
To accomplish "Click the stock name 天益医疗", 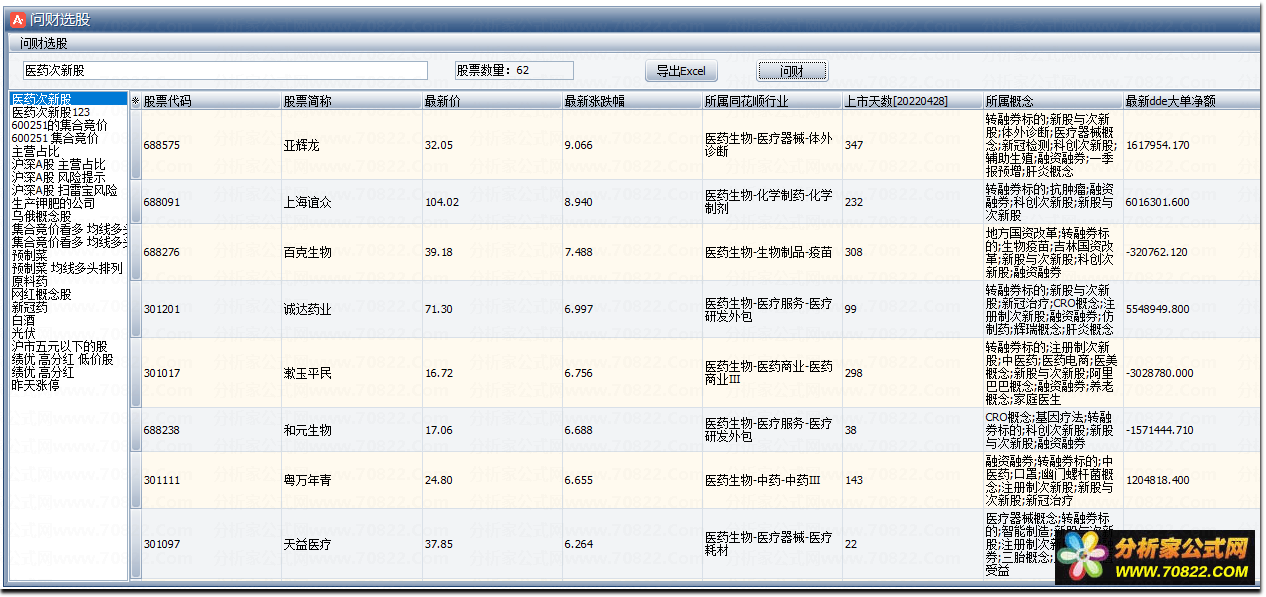I will (307, 544).
